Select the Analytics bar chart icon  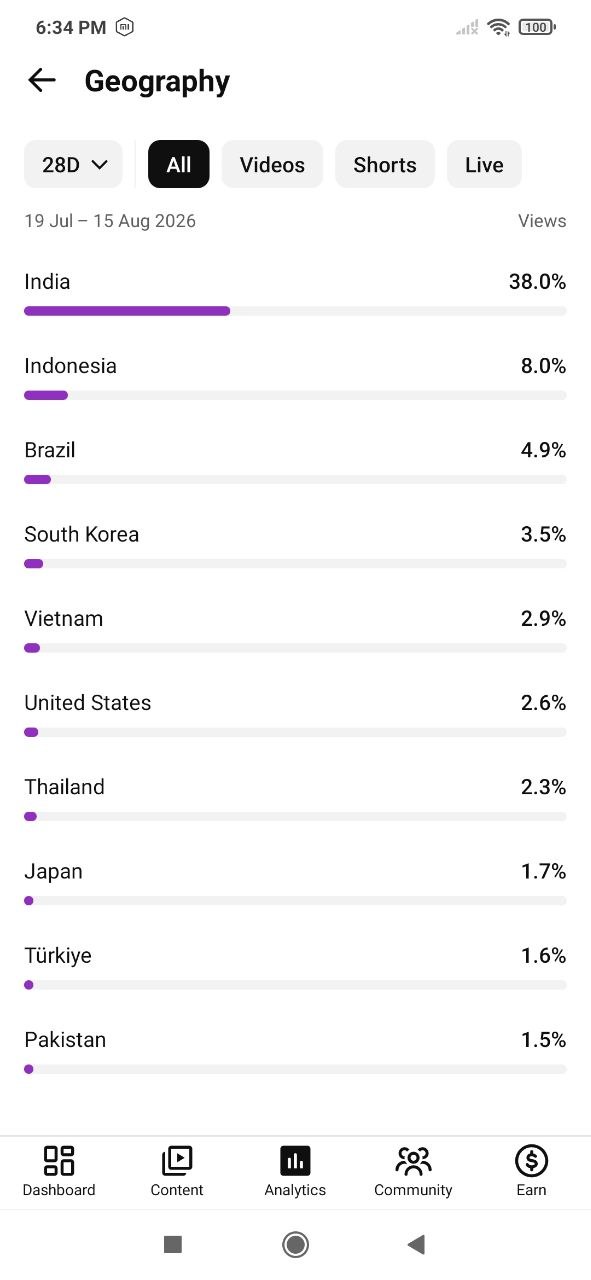tap(295, 1160)
